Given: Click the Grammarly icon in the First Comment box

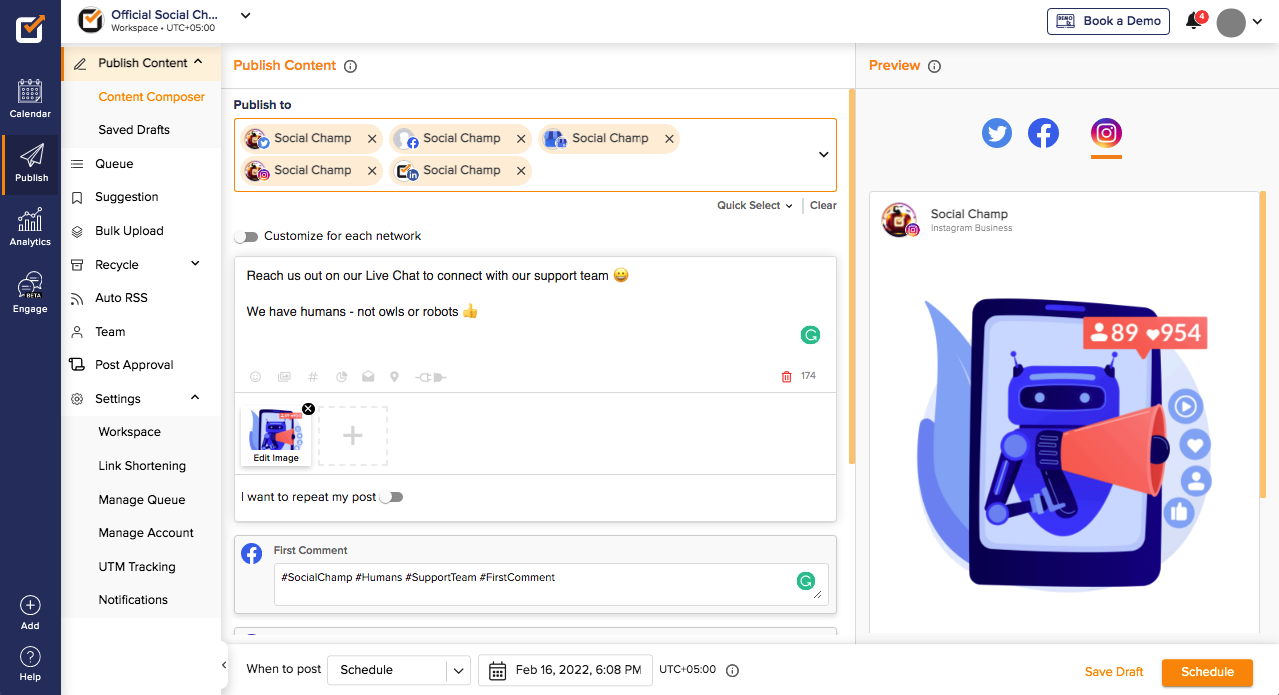Looking at the screenshot, I should pyautogui.click(x=806, y=580).
